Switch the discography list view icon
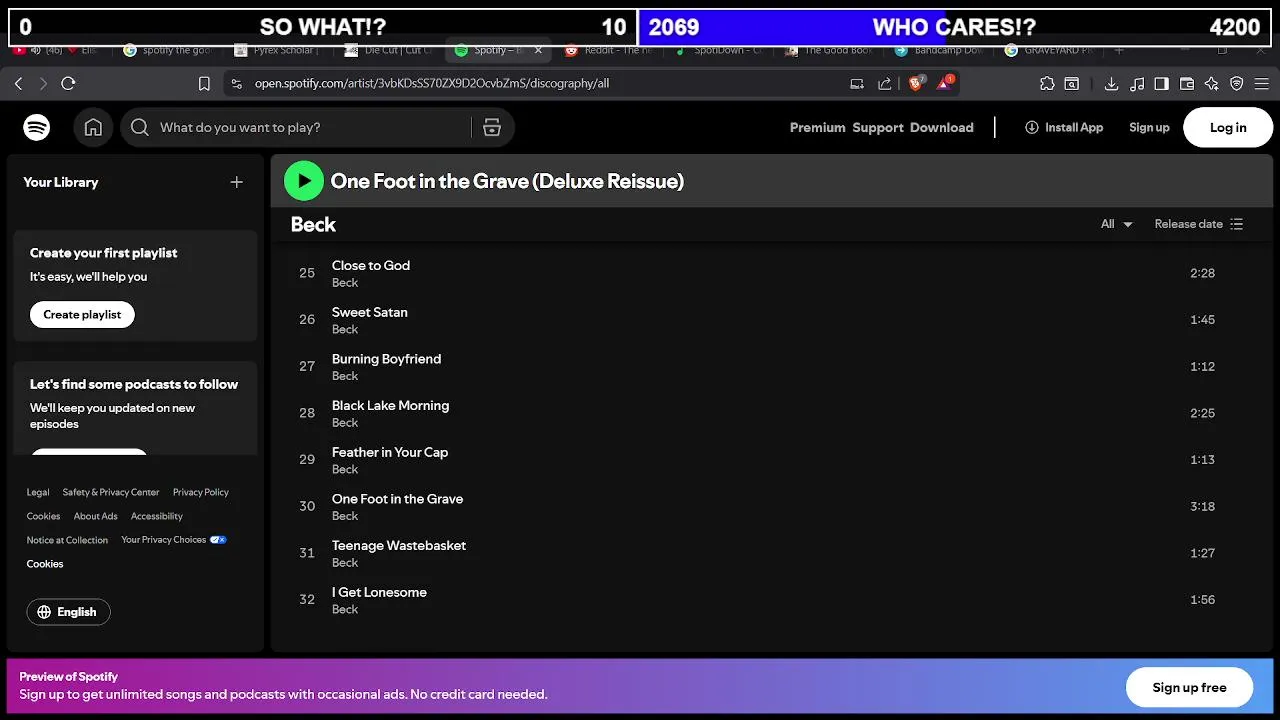The height and width of the screenshot is (720, 1280). pos(1237,224)
